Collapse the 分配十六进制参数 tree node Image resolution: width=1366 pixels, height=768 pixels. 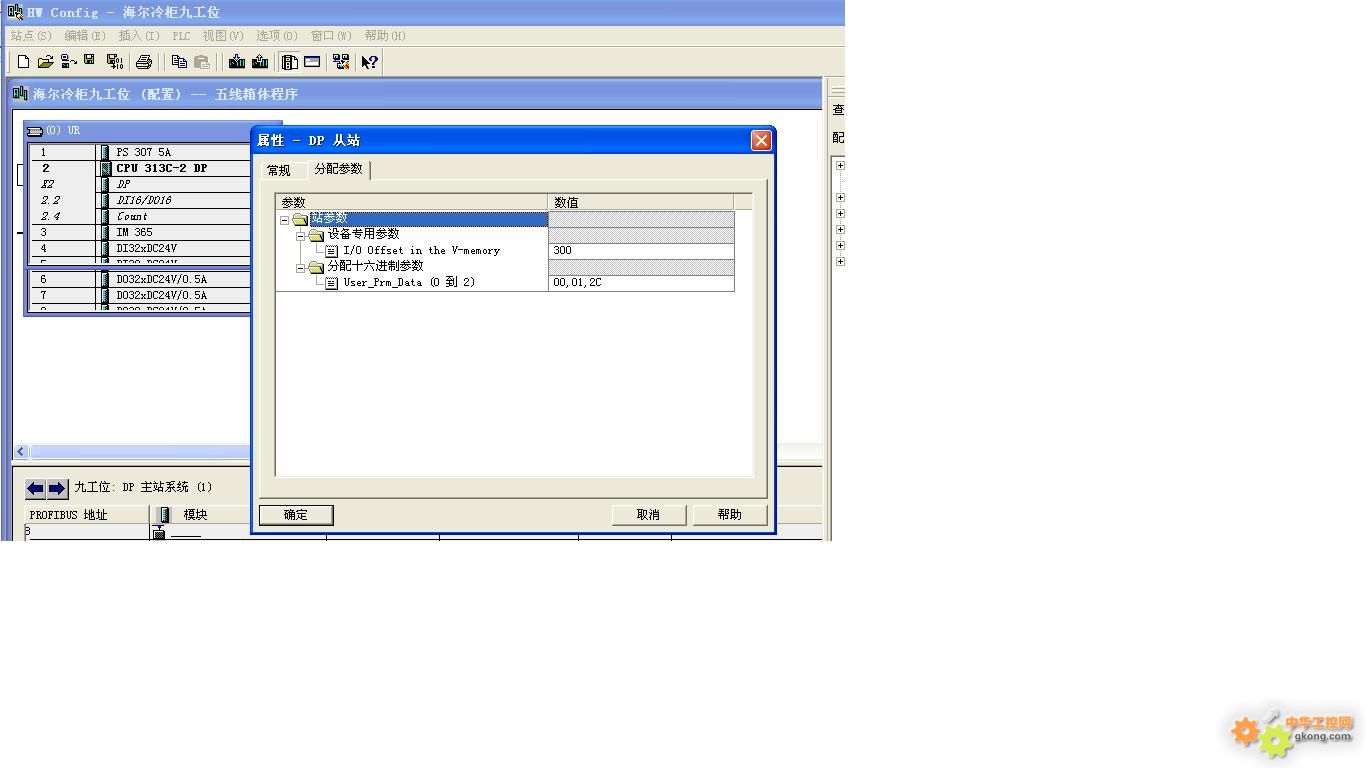[300, 267]
